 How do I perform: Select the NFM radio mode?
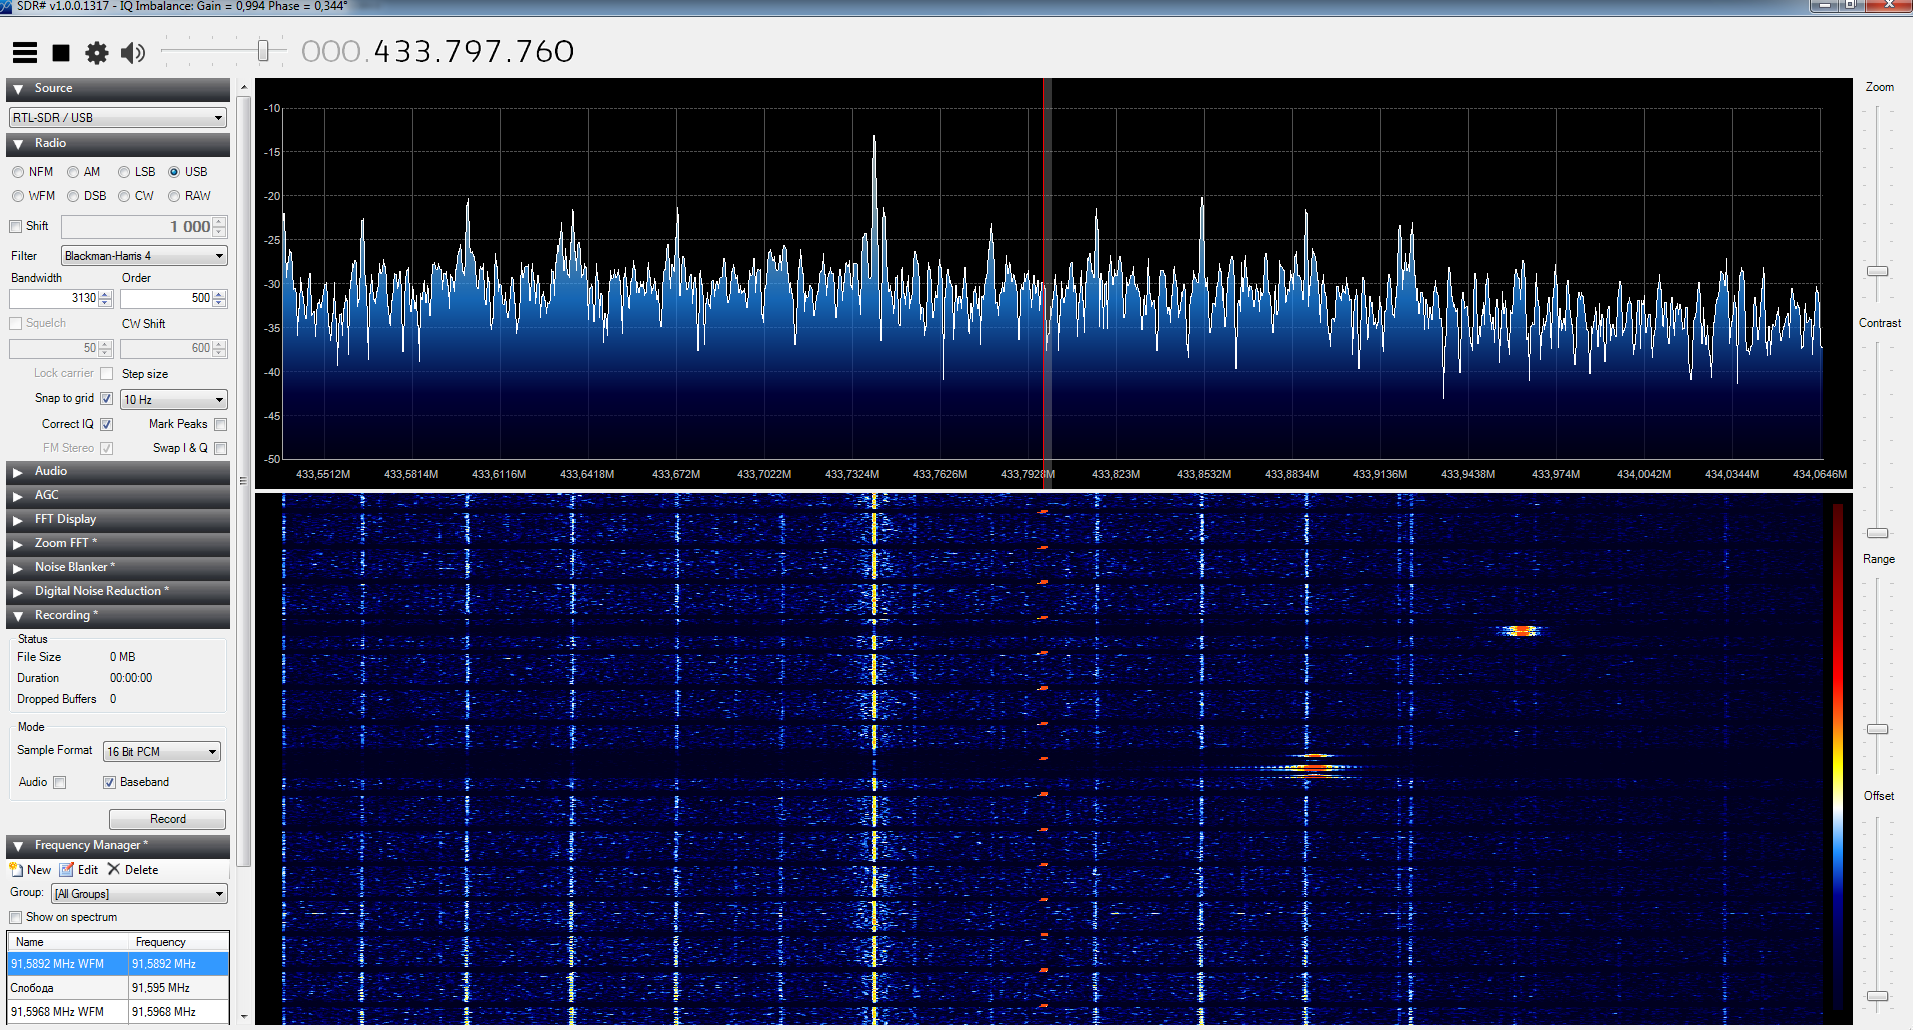click(x=18, y=172)
